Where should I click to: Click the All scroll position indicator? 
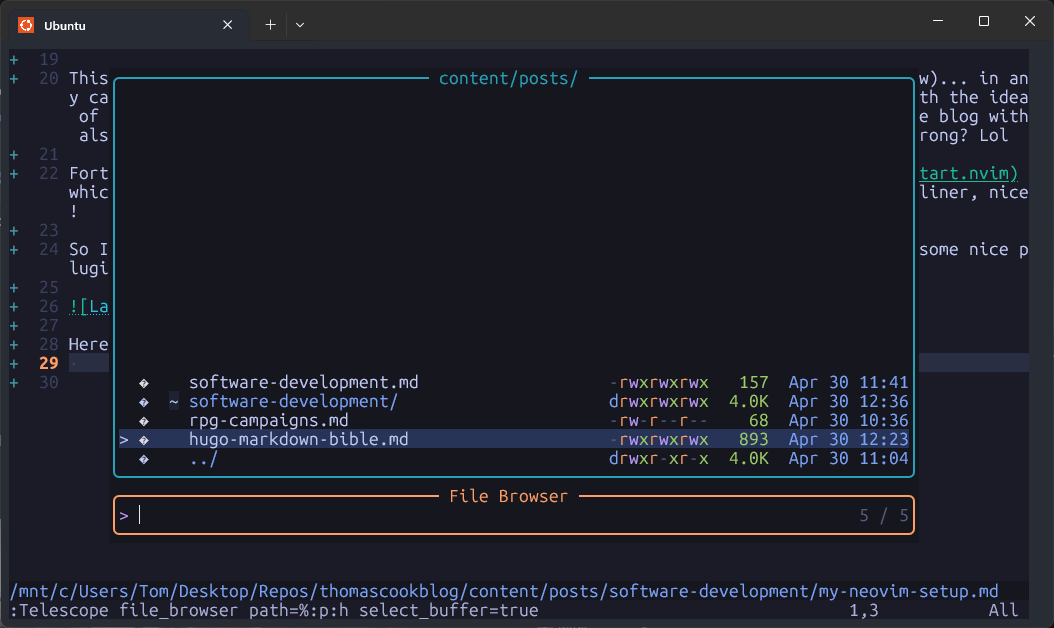[x=1003, y=611]
